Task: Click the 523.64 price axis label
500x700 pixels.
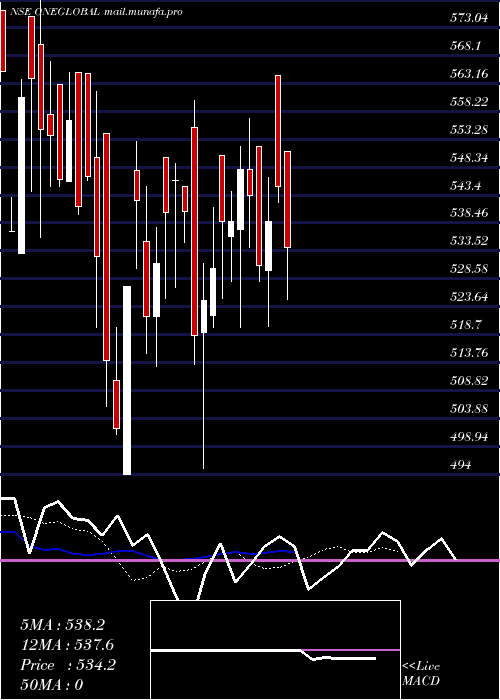Action: pyautogui.click(x=469, y=297)
